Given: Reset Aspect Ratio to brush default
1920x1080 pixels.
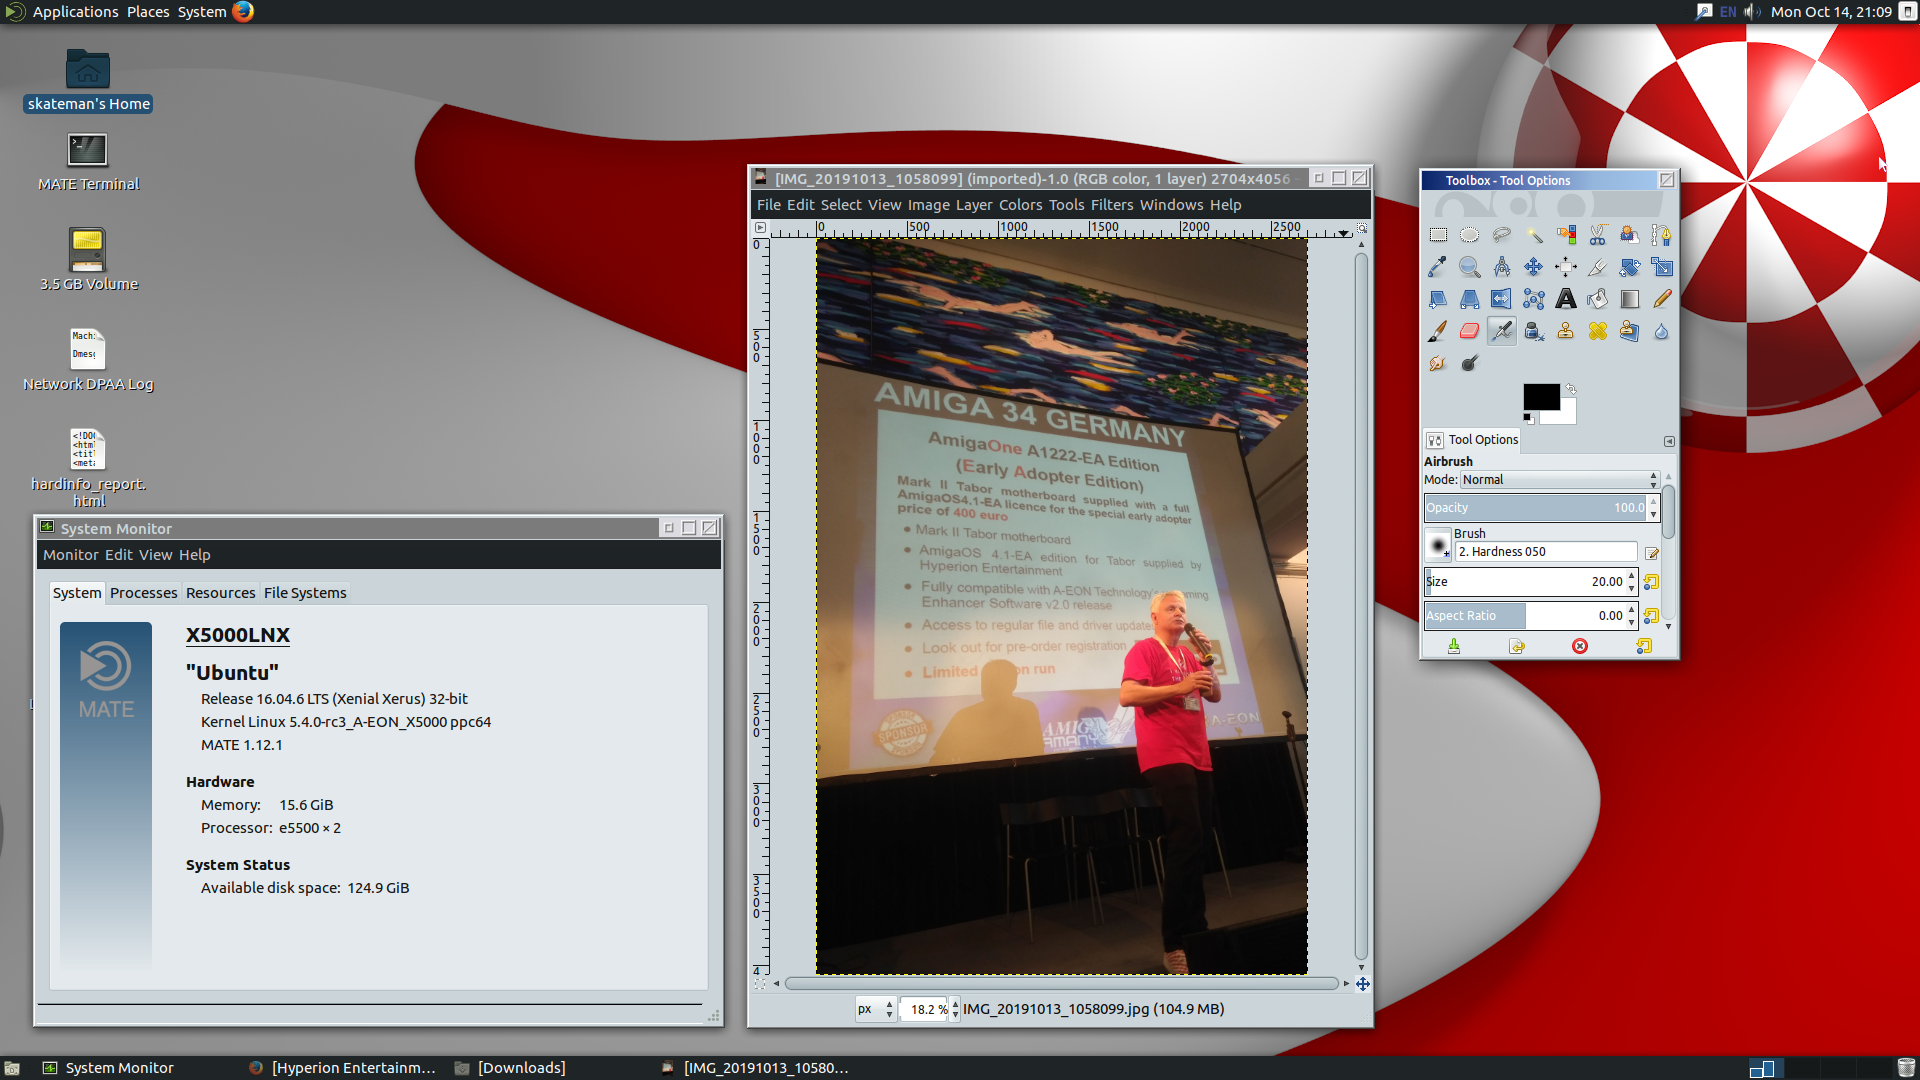Looking at the screenshot, I should pos(1651,616).
